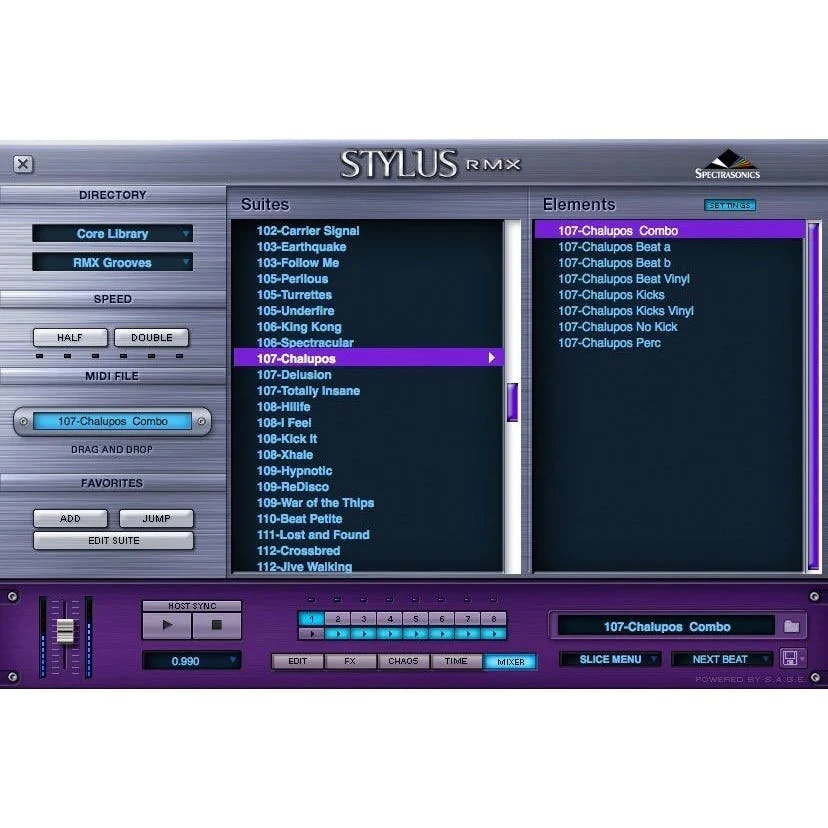Click the DOUBLE speed button
Viewport: 828px width, 828px height.
(152, 337)
